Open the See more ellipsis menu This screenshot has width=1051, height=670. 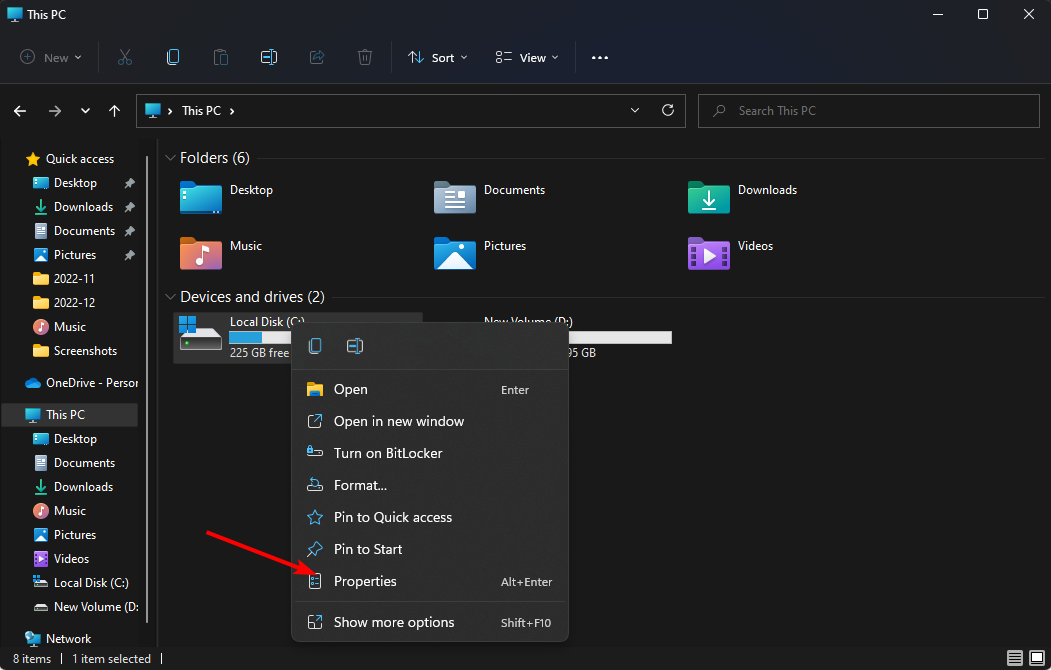pyautogui.click(x=600, y=58)
